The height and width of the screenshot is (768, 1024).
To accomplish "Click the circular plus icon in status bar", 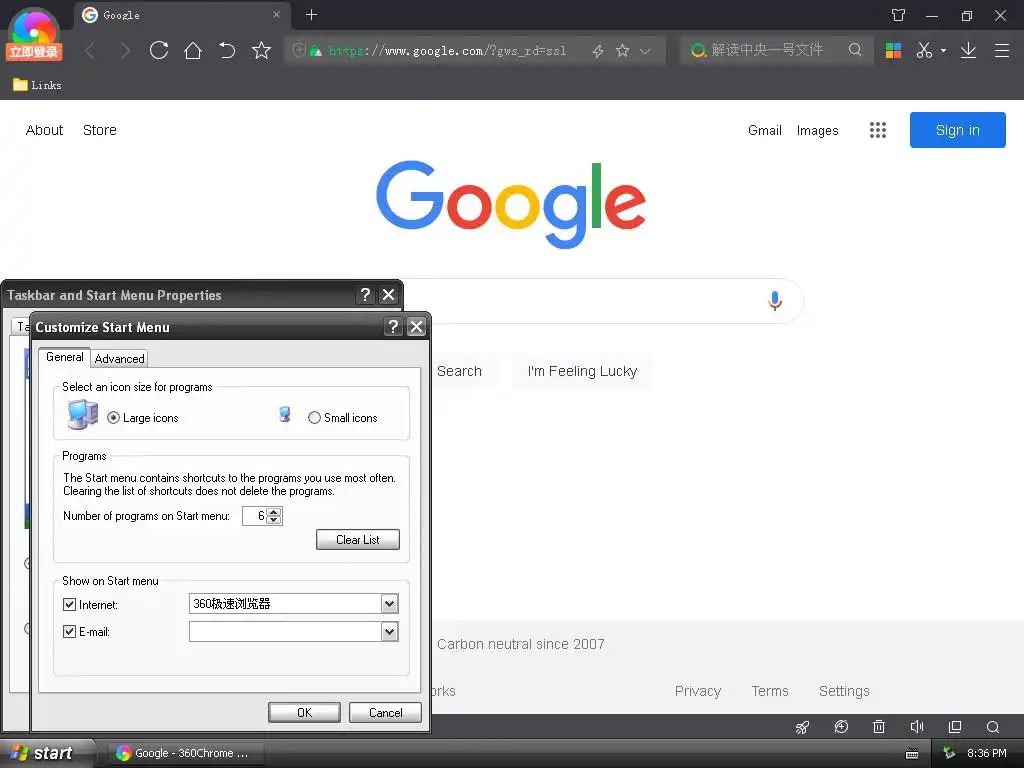I will [x=841, y=727].
